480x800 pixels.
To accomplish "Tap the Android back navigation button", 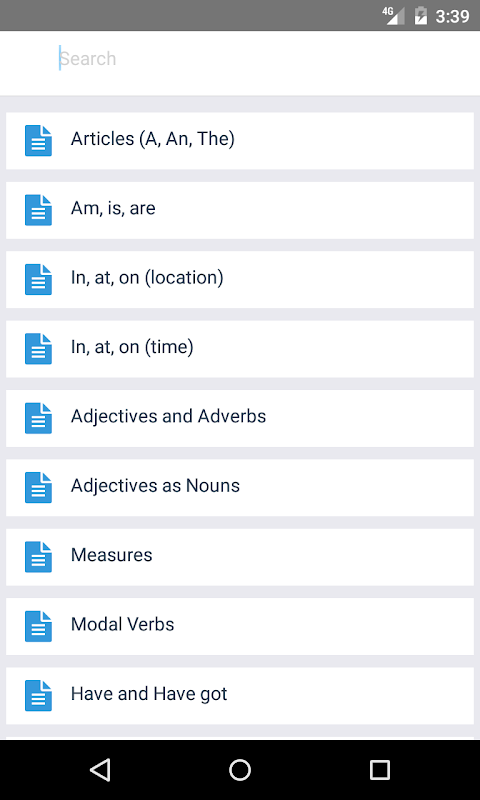I will [100, 769].
